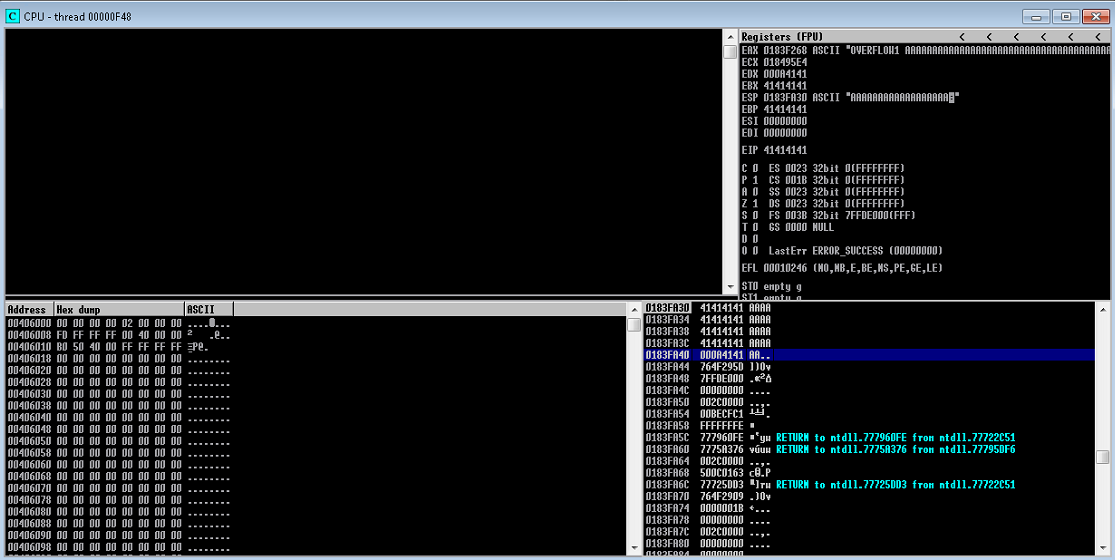1115x560 pixels.
Task: Click the Registers (FPU) header to switch view
Action: (782, 37)
